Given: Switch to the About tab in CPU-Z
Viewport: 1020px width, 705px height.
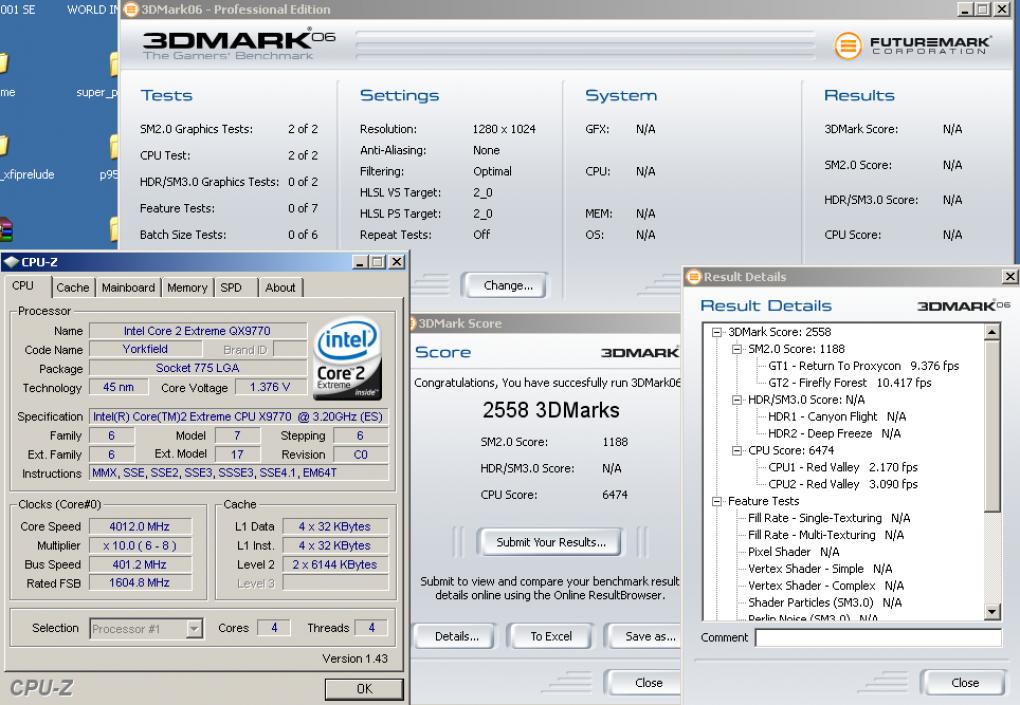Looking at the screenshot, I should [280, 287].
